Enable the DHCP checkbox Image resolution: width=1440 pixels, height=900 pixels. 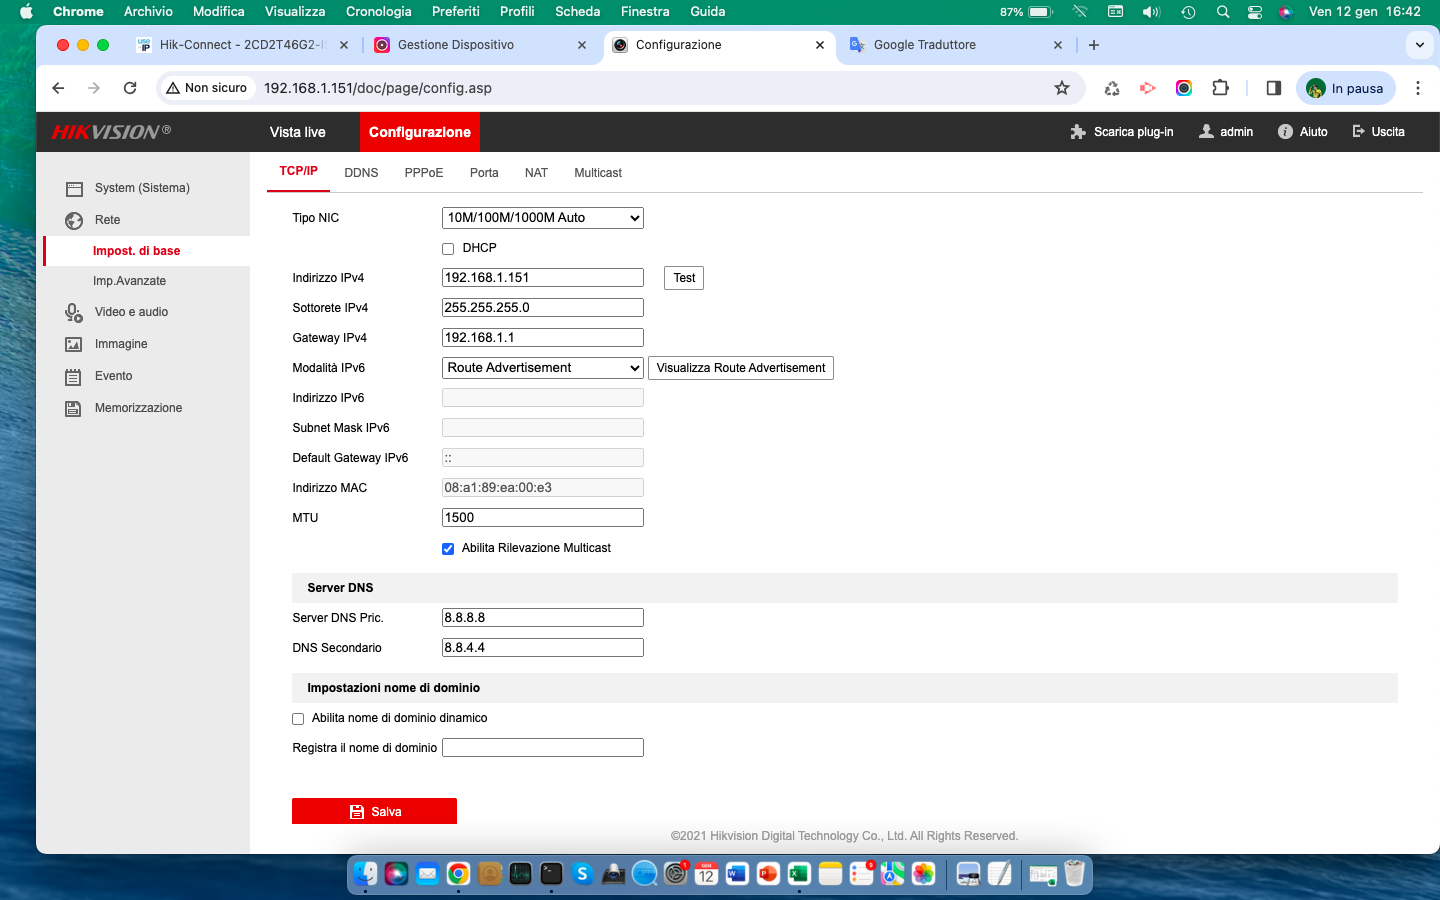448,249
